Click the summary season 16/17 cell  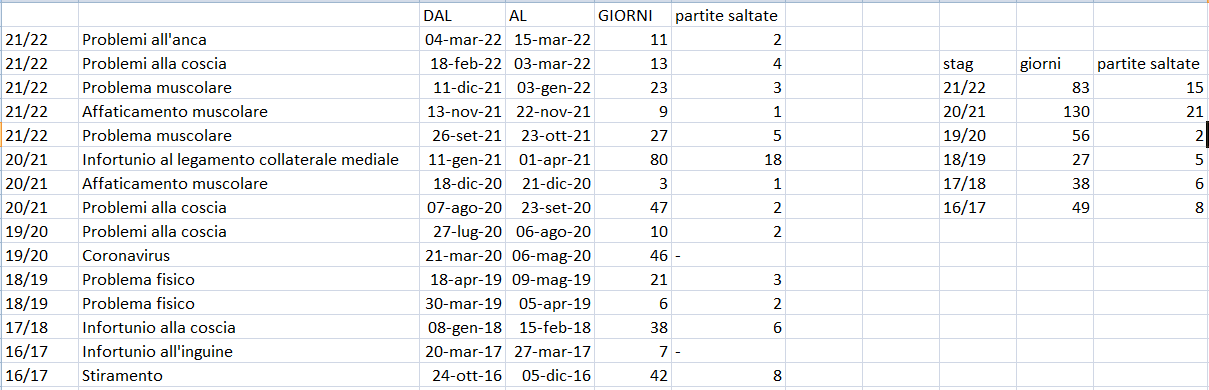click(977, 208)
